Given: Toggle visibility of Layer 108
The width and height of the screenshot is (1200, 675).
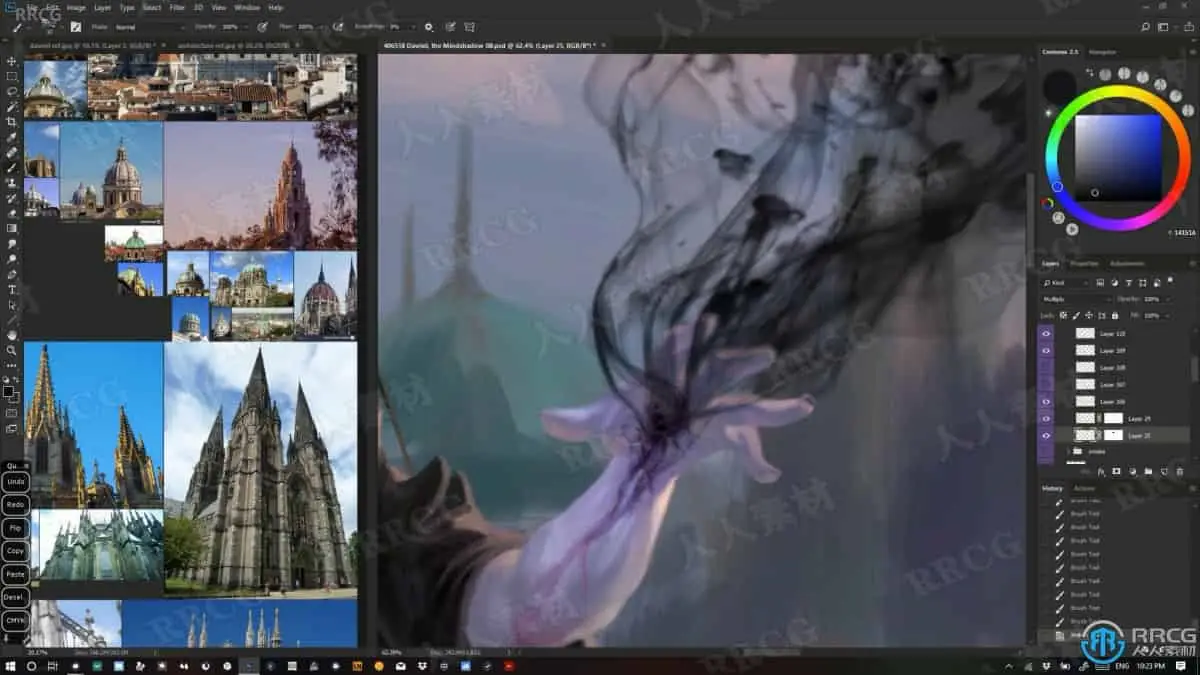Looking at the screenshot, I should point(1047,368).
